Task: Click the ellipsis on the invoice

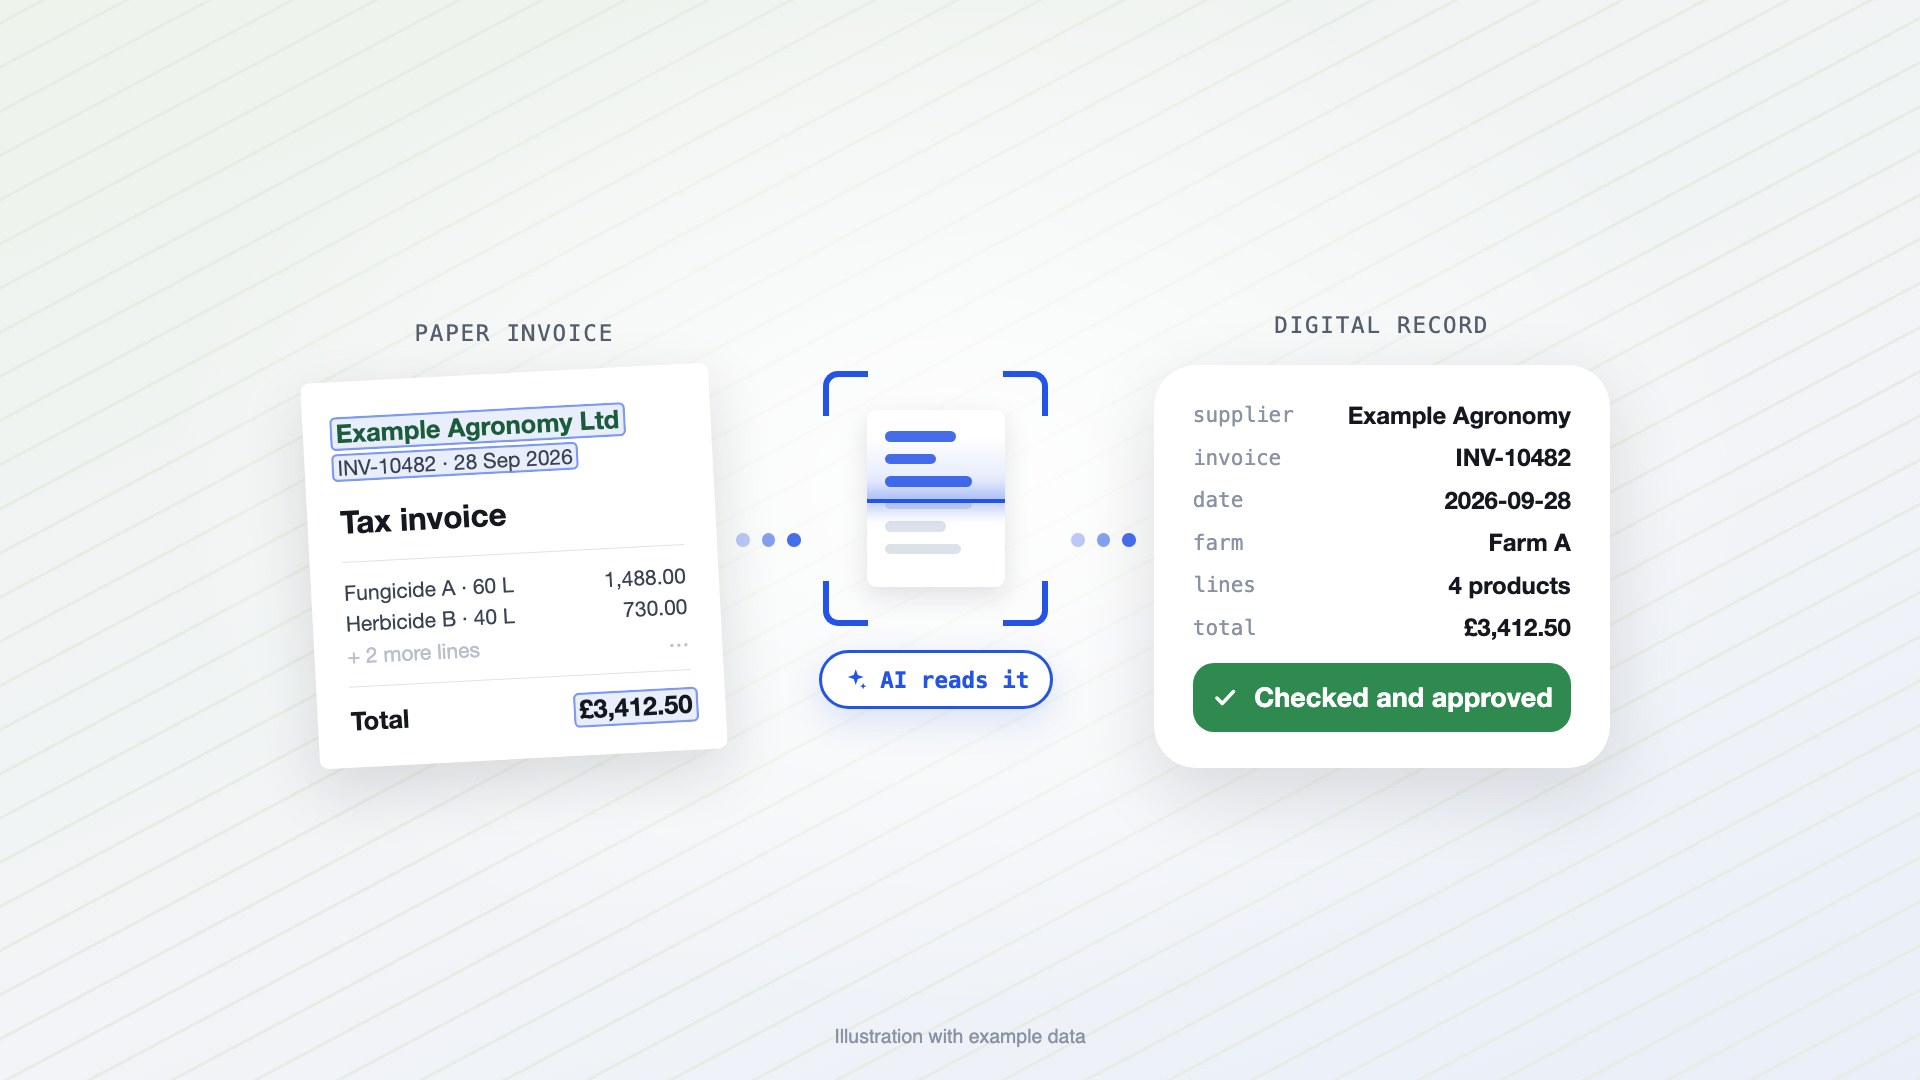Action: point(679,645)
